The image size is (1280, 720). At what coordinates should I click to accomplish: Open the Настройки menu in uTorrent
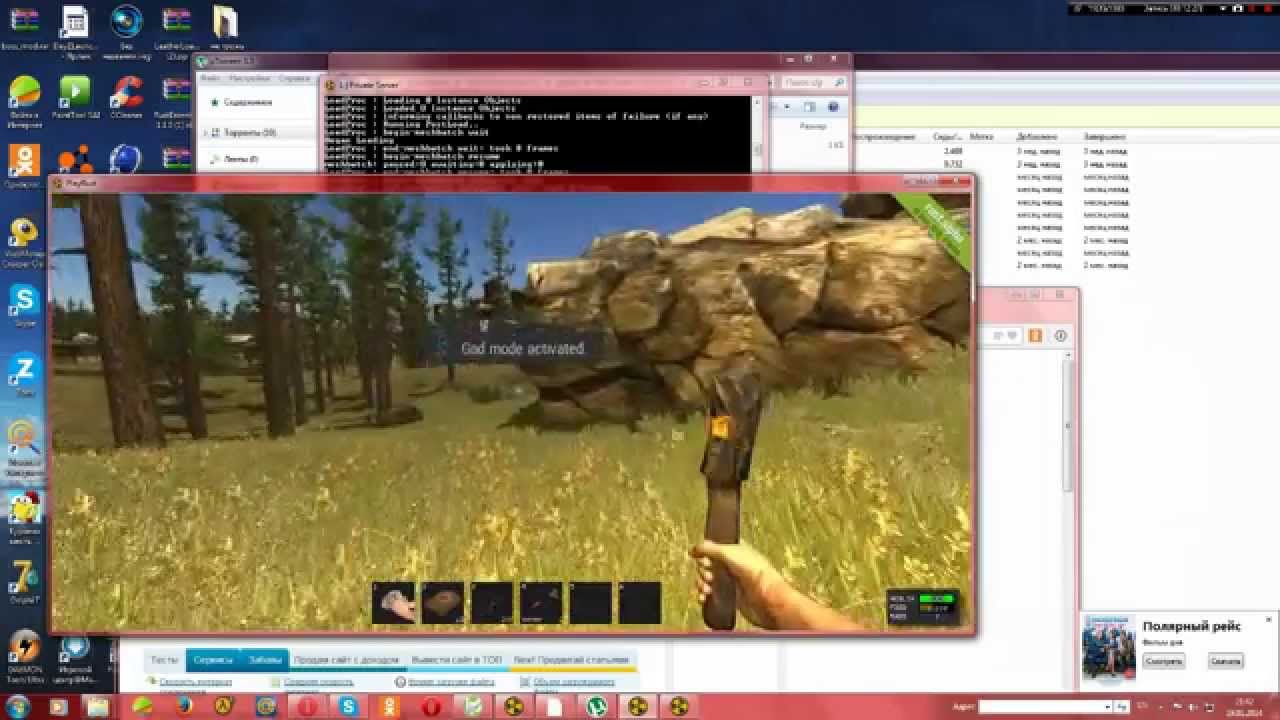pyautogui.click(x=248, y=78)
